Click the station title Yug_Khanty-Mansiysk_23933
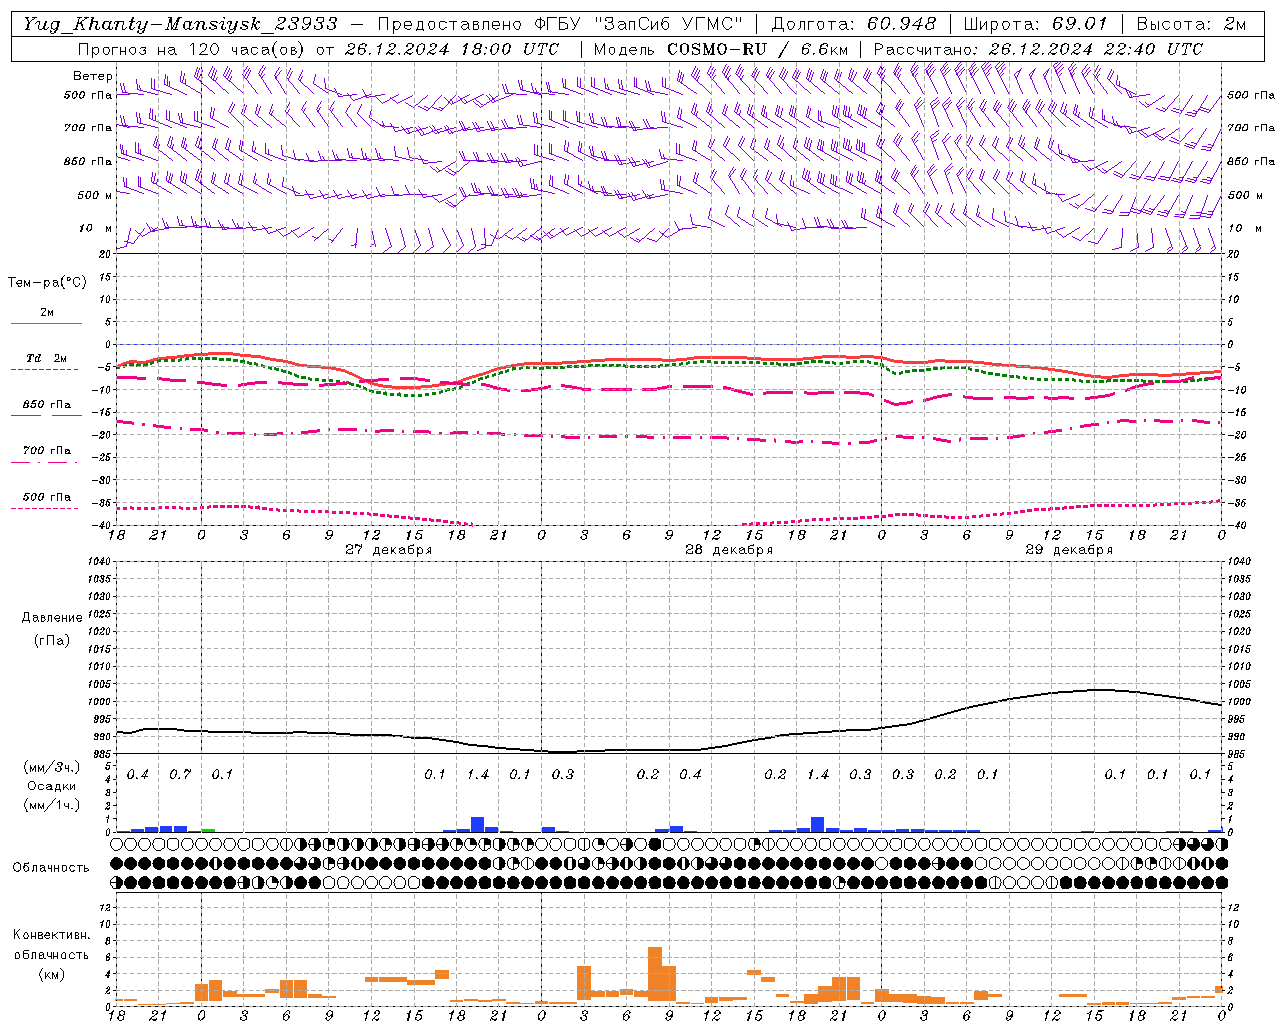Viewport: 1280px width, 1024px height. click(x=180, y=24)
